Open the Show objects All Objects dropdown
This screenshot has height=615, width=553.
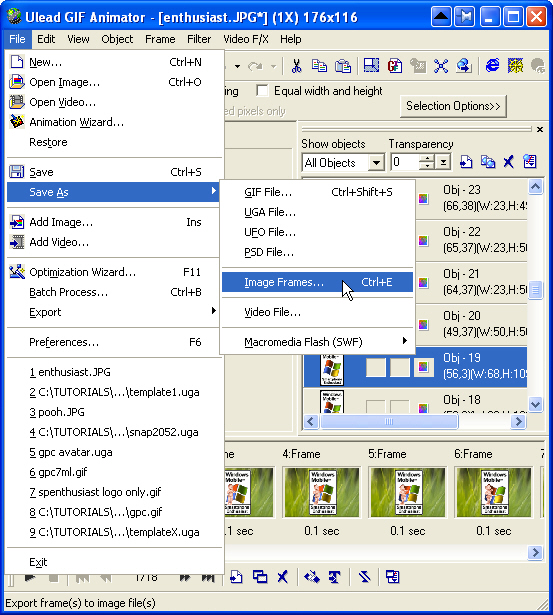[376, 162]
